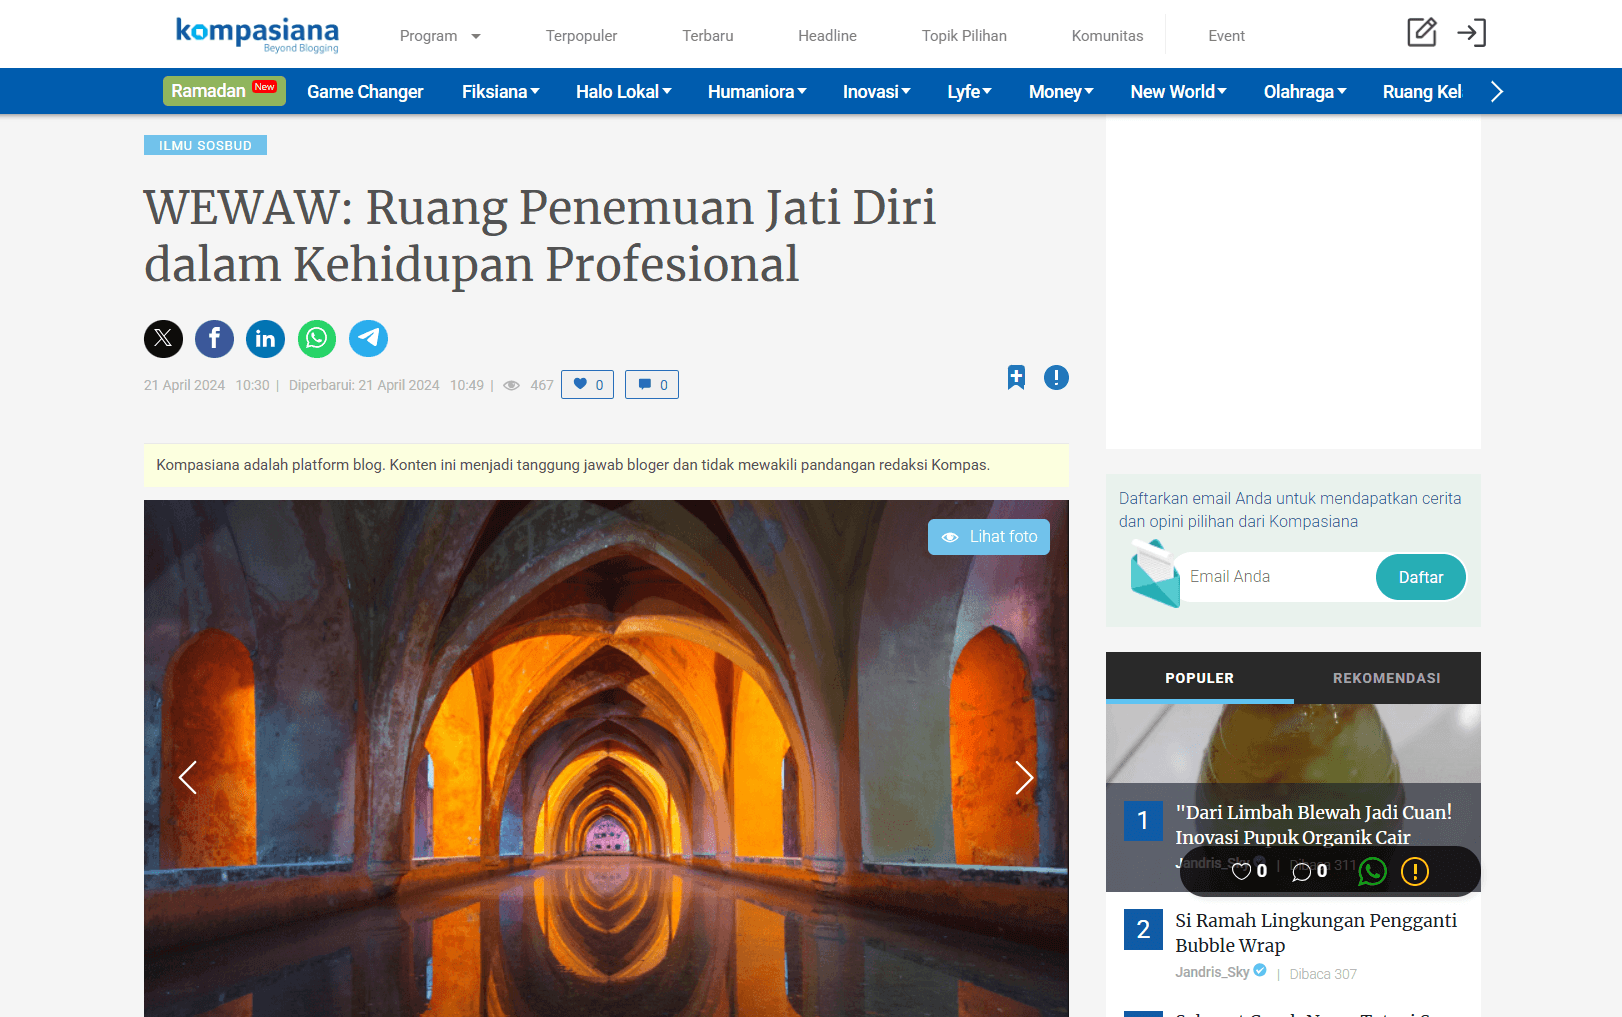Click the Daftar subscribe button
This screenshot has height=1017, width=1622.
(x=1420, y=578)
